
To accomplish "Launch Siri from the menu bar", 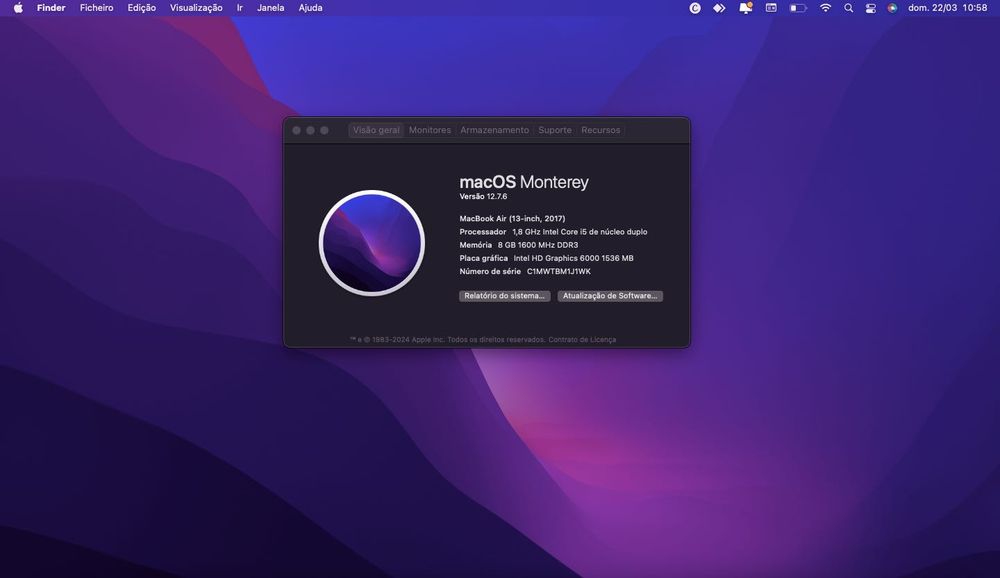I will pyautogui.click(x=892, y=8).
